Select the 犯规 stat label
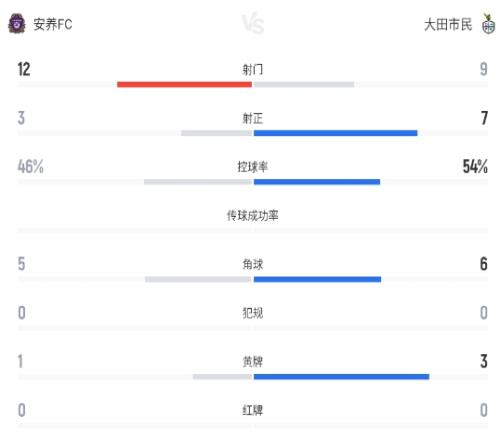500x440 pixels. point(253,313)
